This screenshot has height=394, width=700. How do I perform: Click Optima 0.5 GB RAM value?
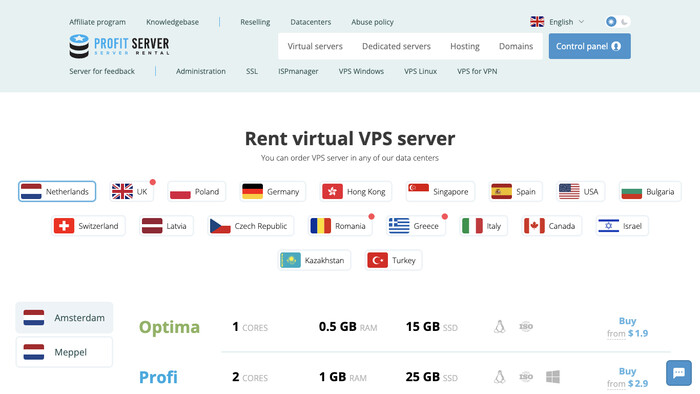tap(348, 327)
